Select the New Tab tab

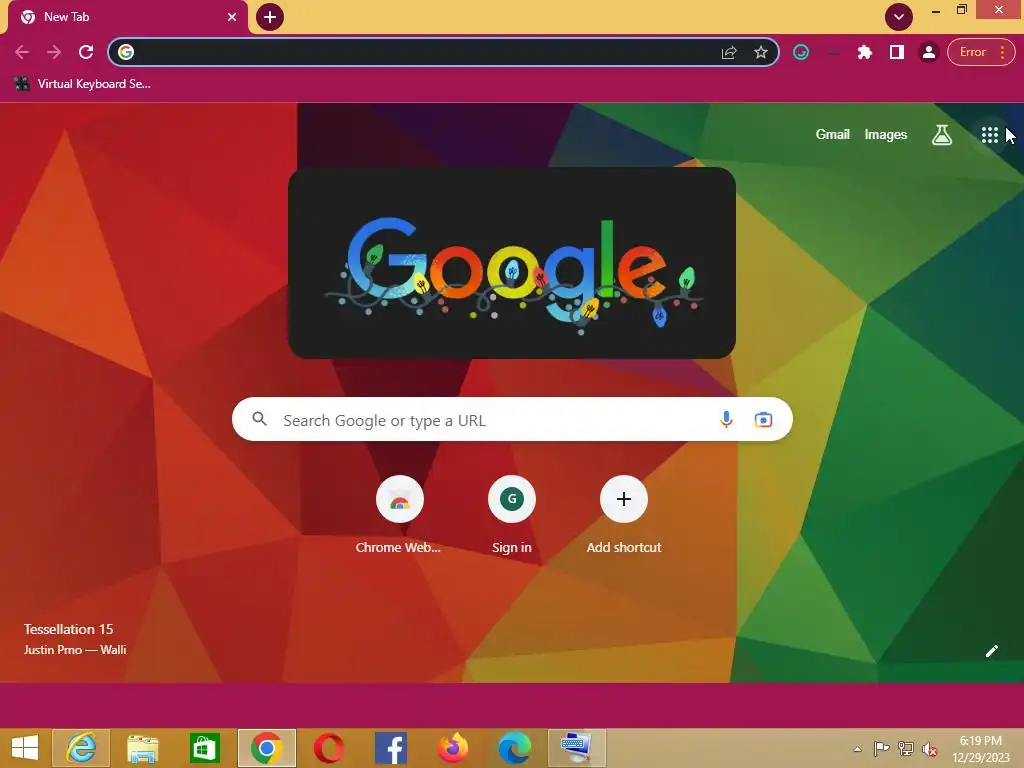pos(127,17)
